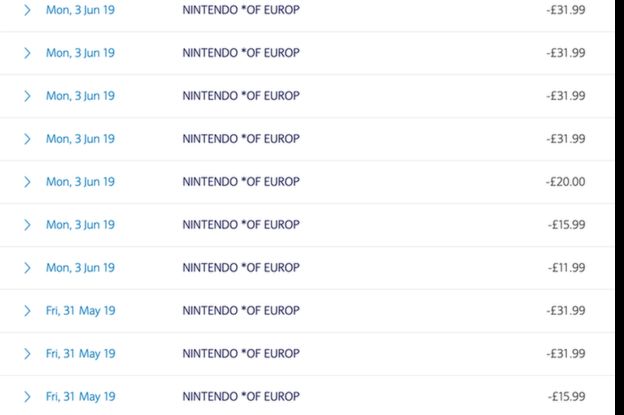624x415 pixels.
Task: Open date link of the -£20.00 transaction
Action: [80, 182]
